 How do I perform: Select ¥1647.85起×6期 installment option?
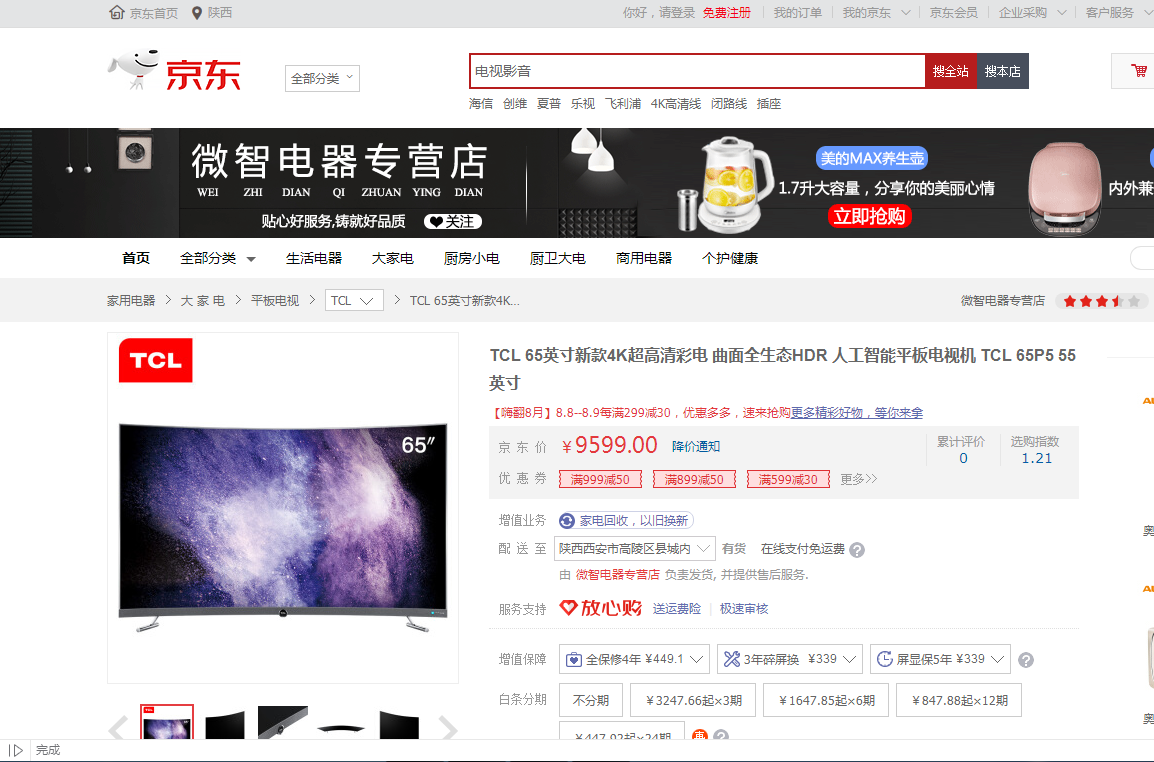(x=826, y=700)
